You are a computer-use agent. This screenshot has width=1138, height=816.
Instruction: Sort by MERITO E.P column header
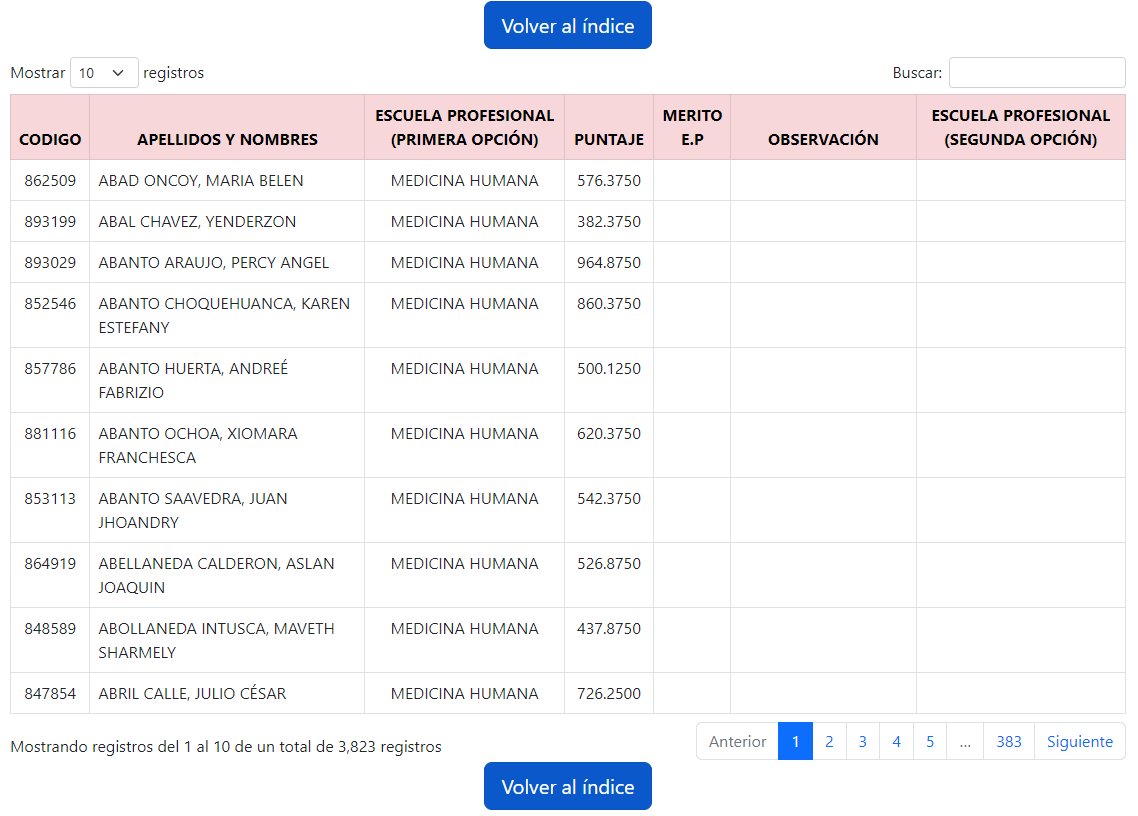[x=692, y=127]
